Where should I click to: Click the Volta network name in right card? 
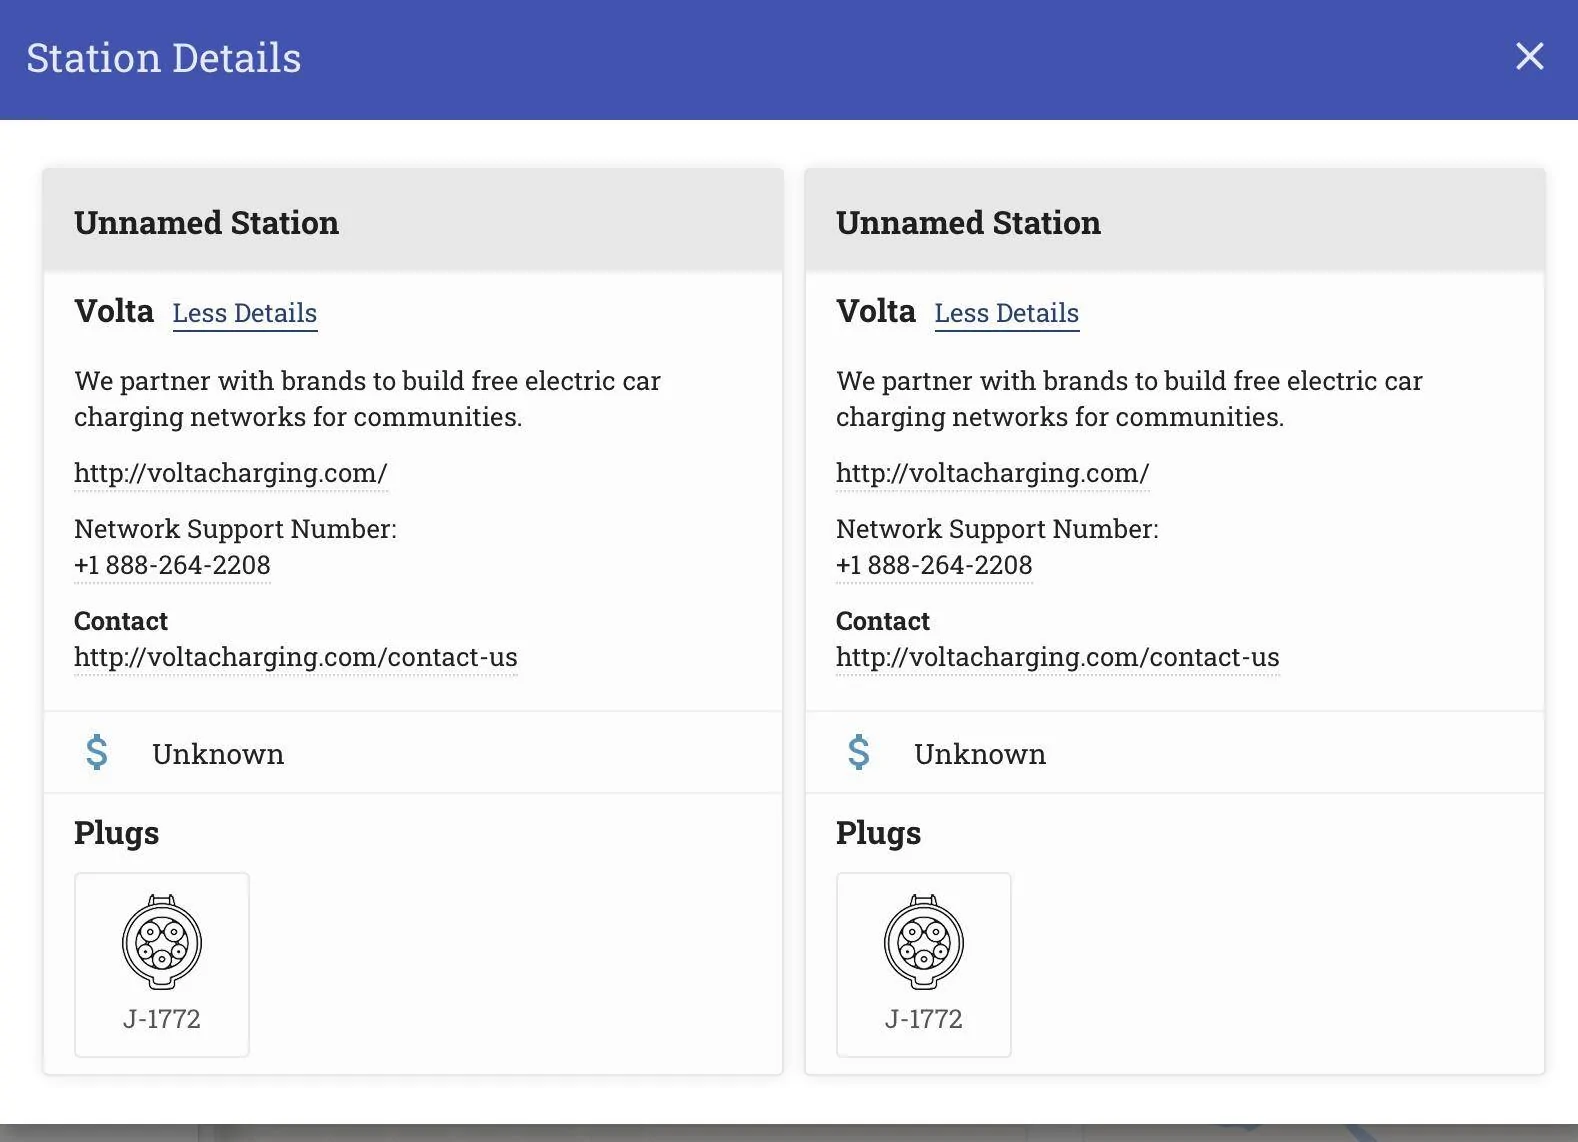click(876, 311)
